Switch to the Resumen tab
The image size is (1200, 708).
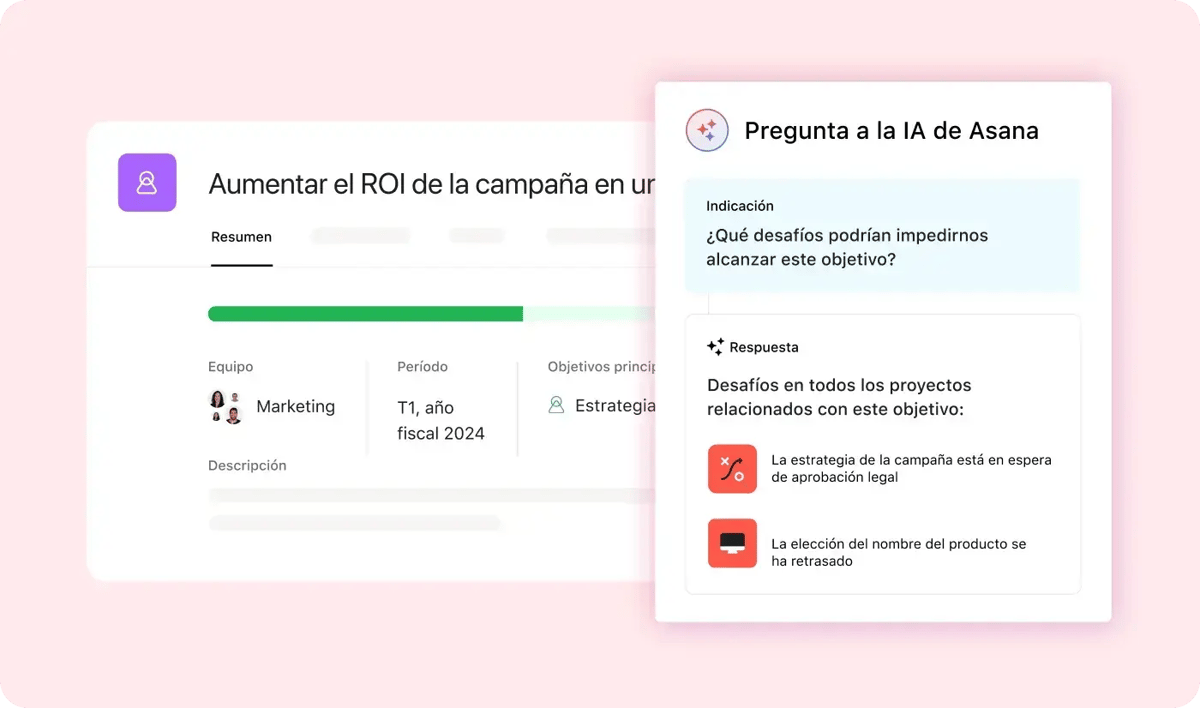(x=241, y=237)
